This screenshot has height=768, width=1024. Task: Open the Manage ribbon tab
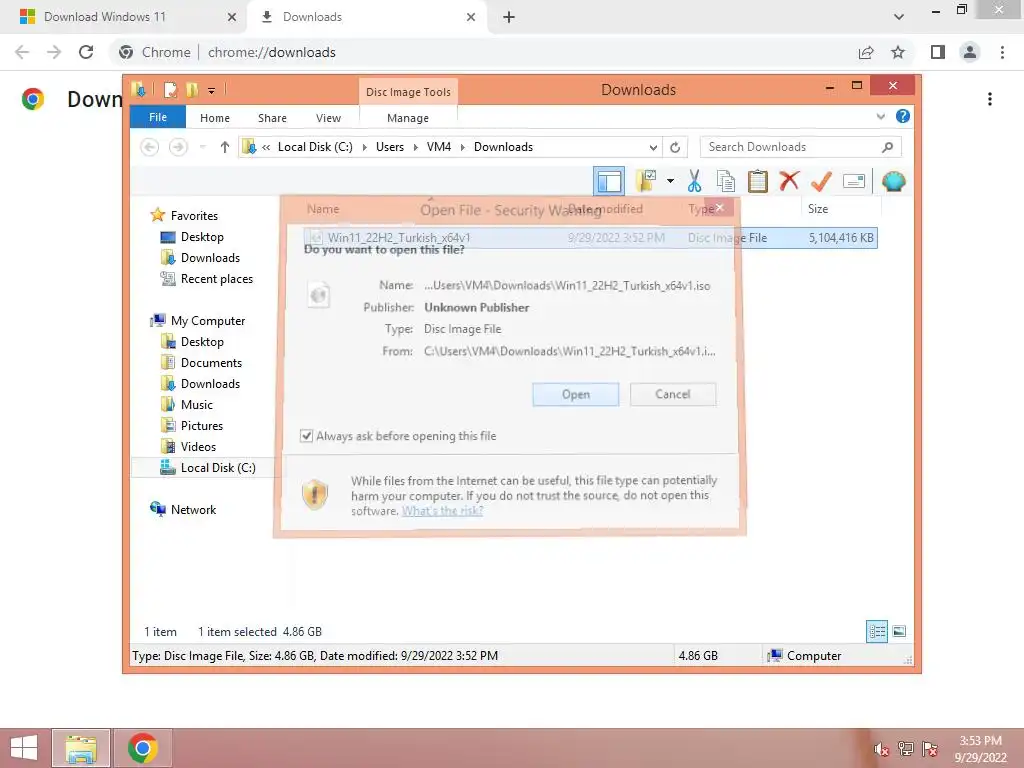coord(408,118)
